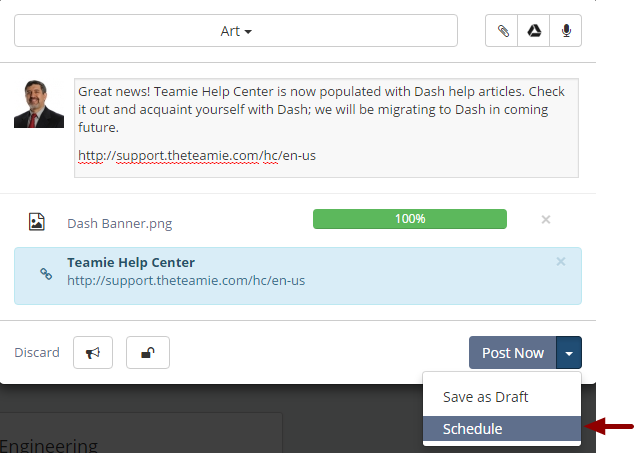Toggle the padlock lock post button

148,352
